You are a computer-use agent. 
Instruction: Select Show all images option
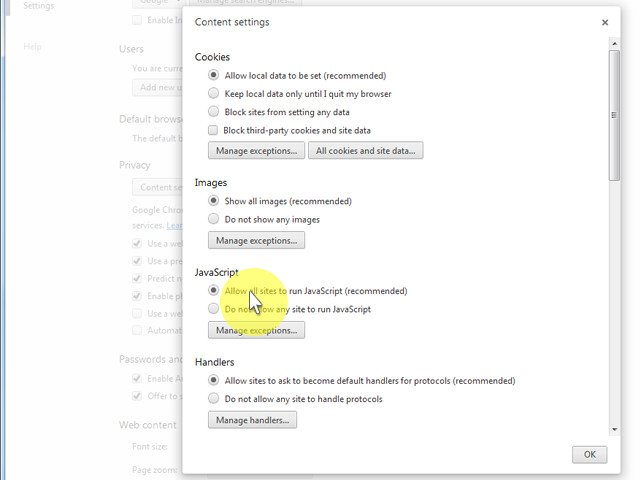[214, 201]
